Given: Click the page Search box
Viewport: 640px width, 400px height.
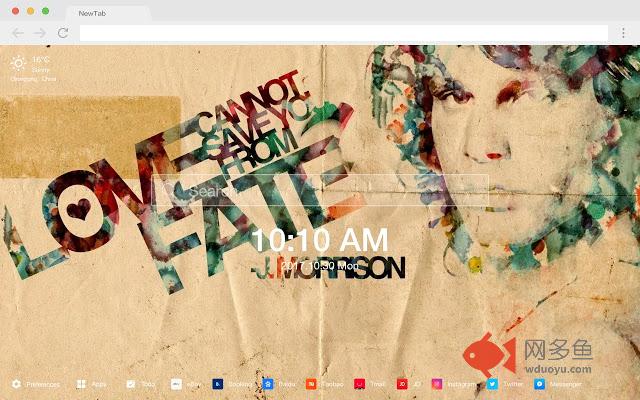Looking at the screenshot, I should coord(320,191).
